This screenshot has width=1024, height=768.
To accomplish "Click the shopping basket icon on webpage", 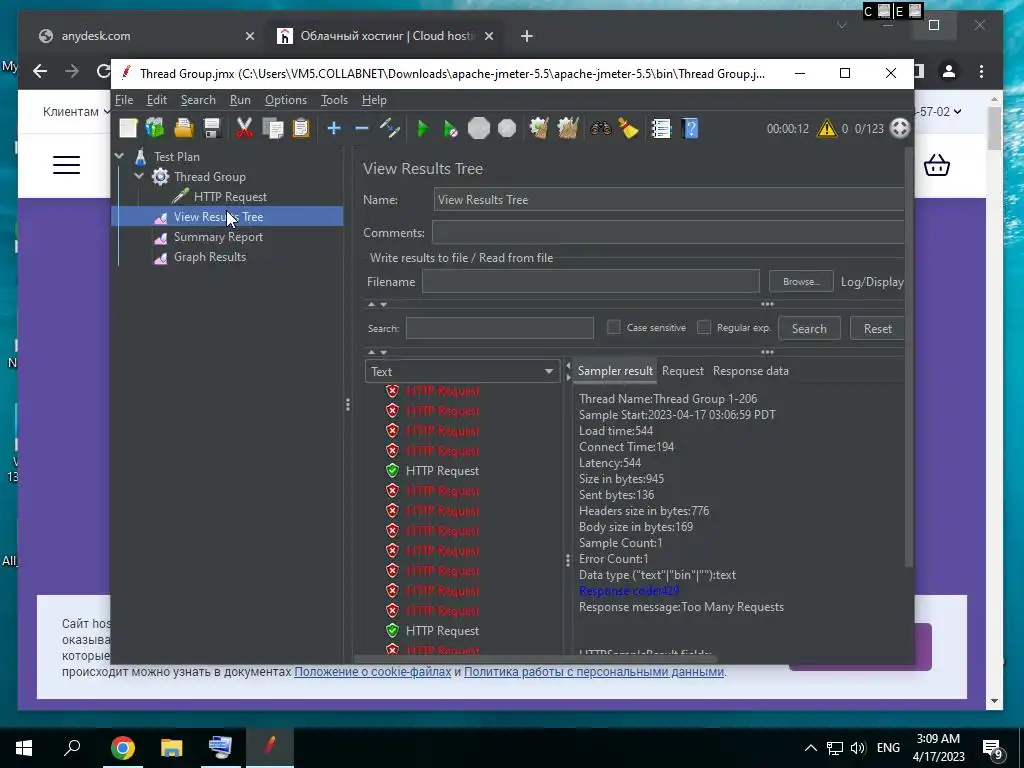I will tap(936, 165).
